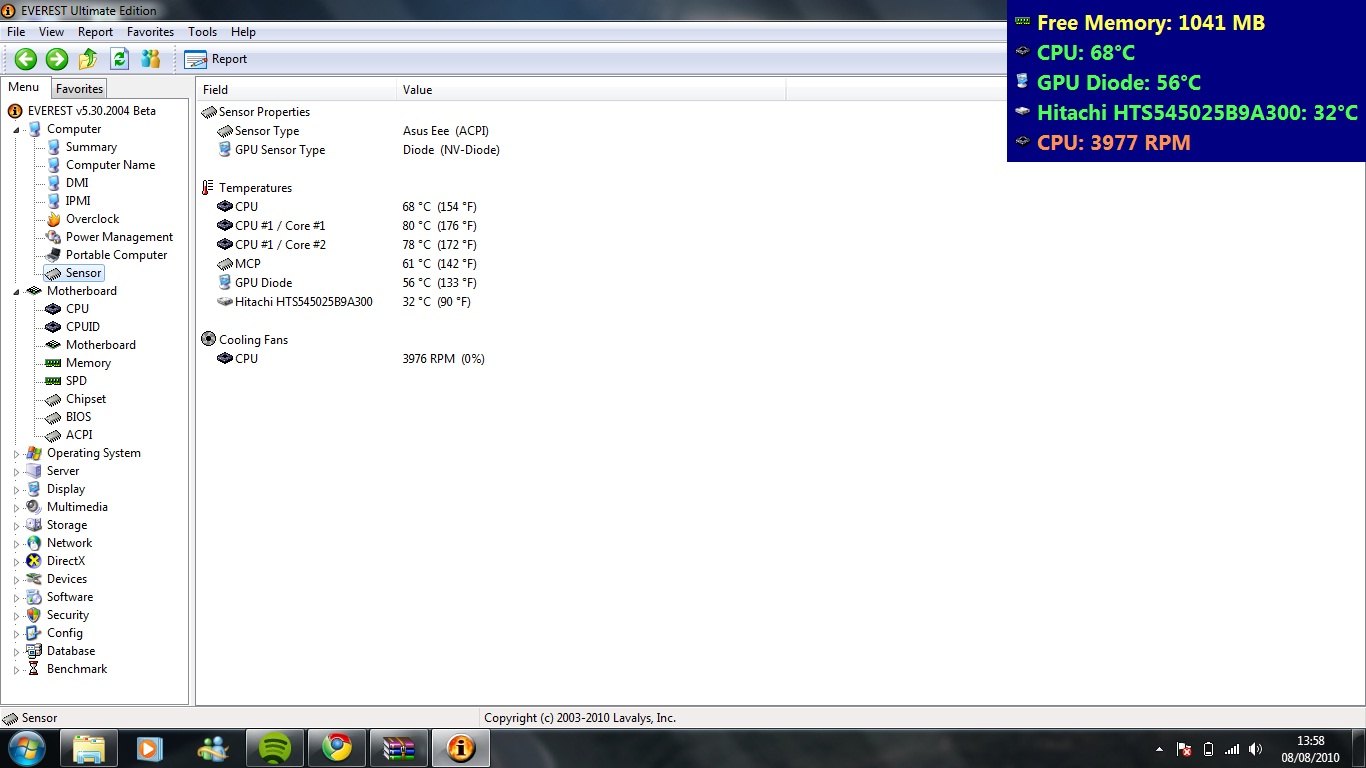Expand the Benchmark branch
The image size is (1366, 768).
point(16,669)
